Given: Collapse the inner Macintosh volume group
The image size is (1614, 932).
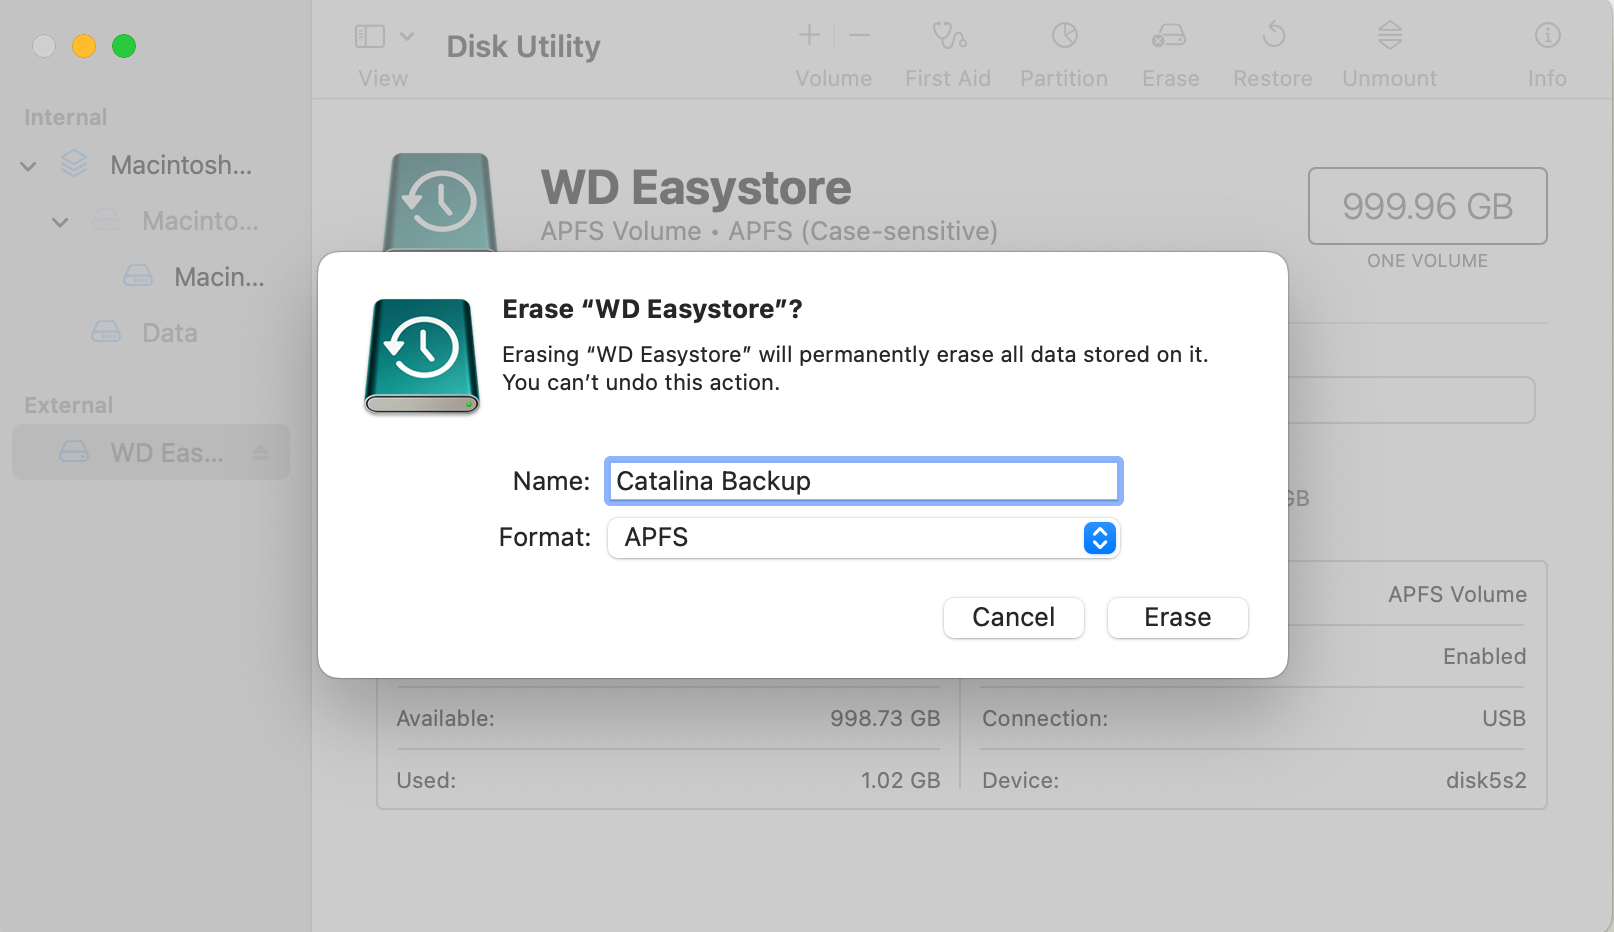Looking at the screenshot, I should coord(60,221).
